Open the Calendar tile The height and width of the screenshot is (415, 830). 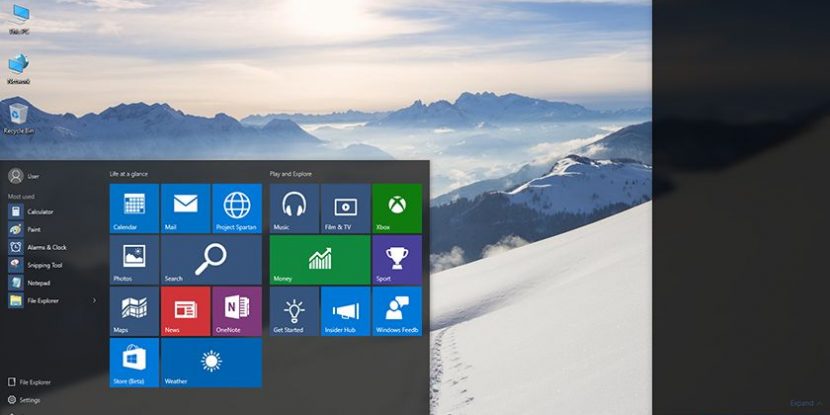coord(134,208)
